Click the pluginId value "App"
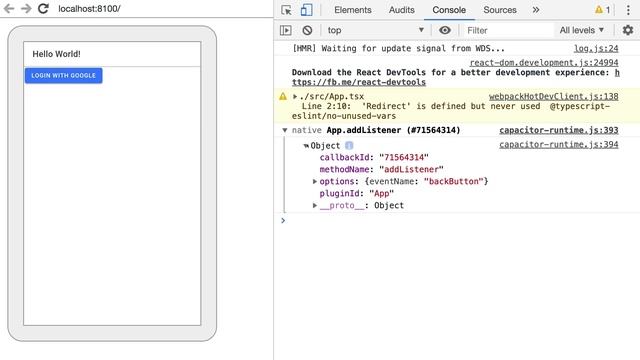The image size is (640, 360). coord(382,193)
